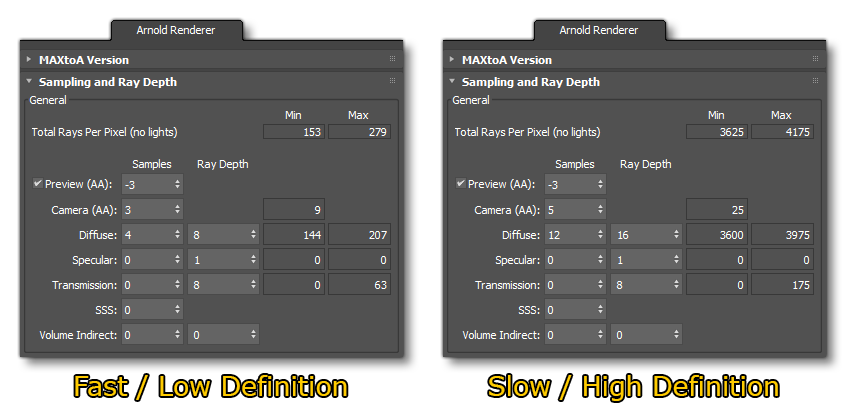
Task: Select Arnold Renderer tab in right panel
Action: [600, 30]
